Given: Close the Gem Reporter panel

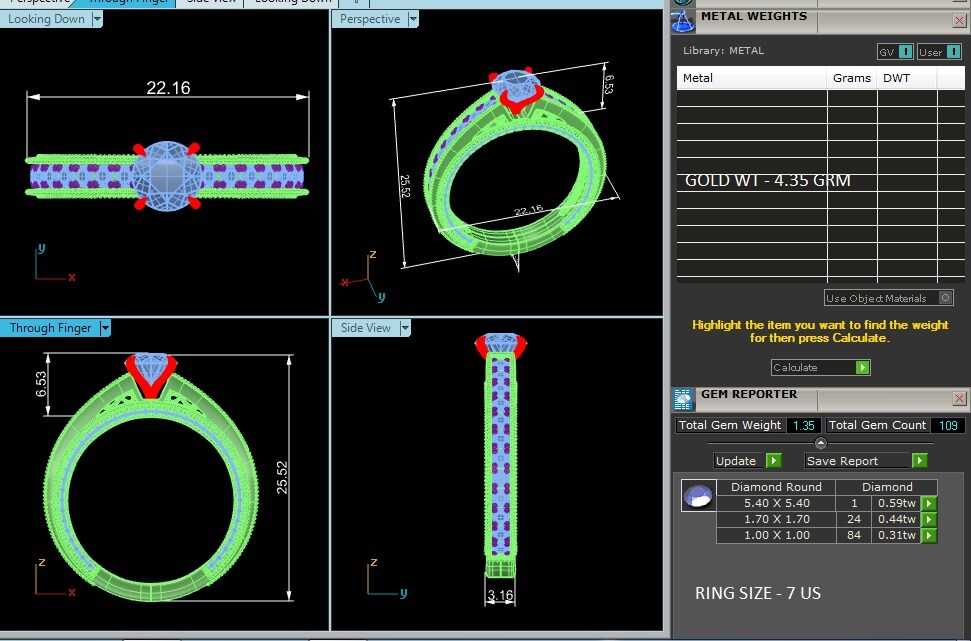Looking at the screenshot, I should click(959, 399).
